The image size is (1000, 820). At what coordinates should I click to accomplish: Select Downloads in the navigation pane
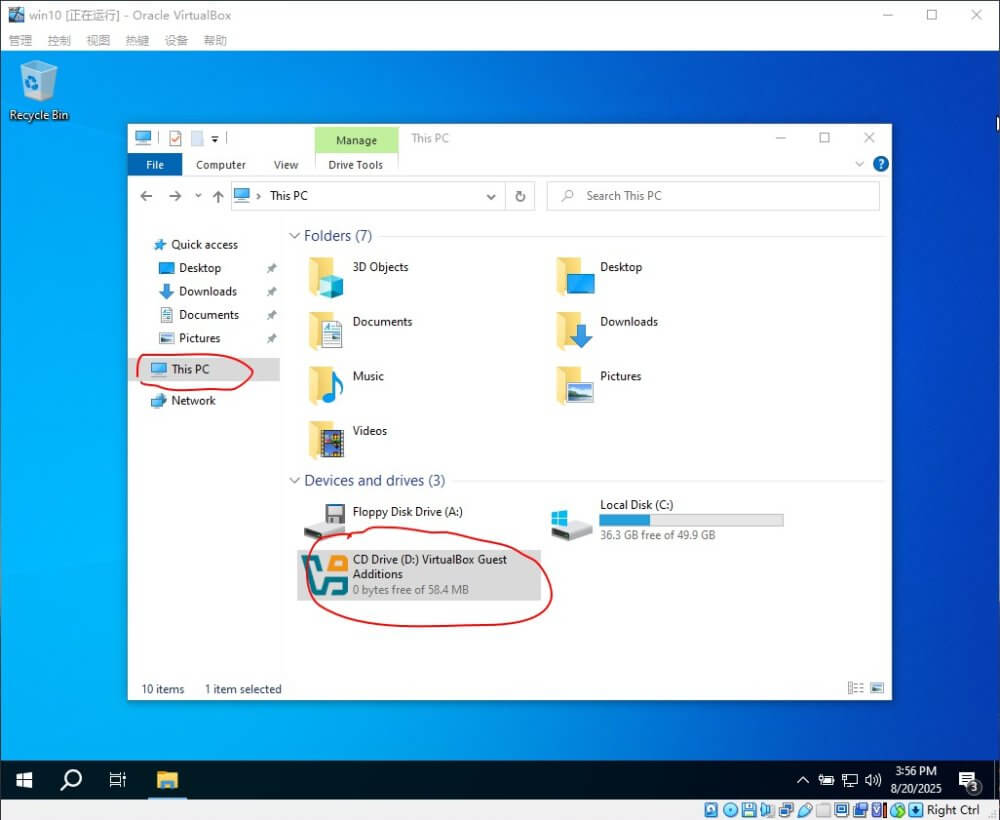pos(208,291)
